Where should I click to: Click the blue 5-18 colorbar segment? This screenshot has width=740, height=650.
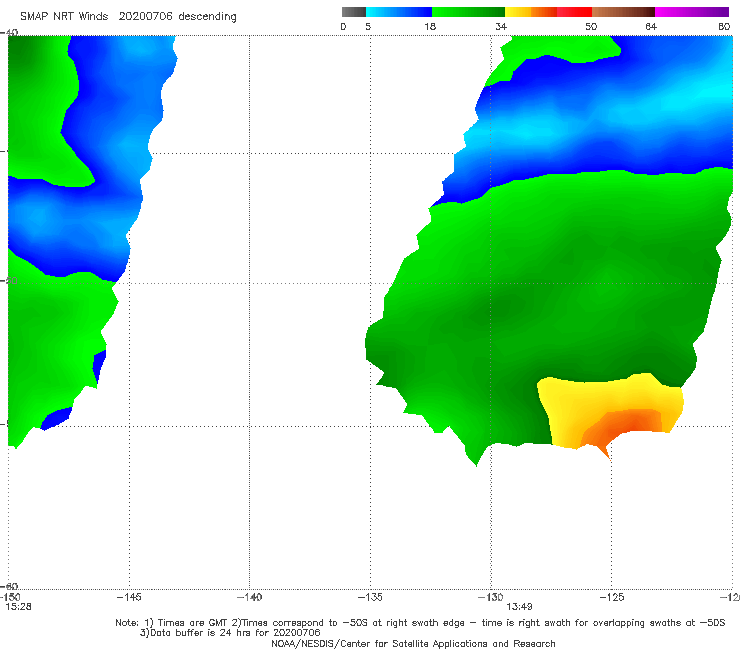[399, 12]
